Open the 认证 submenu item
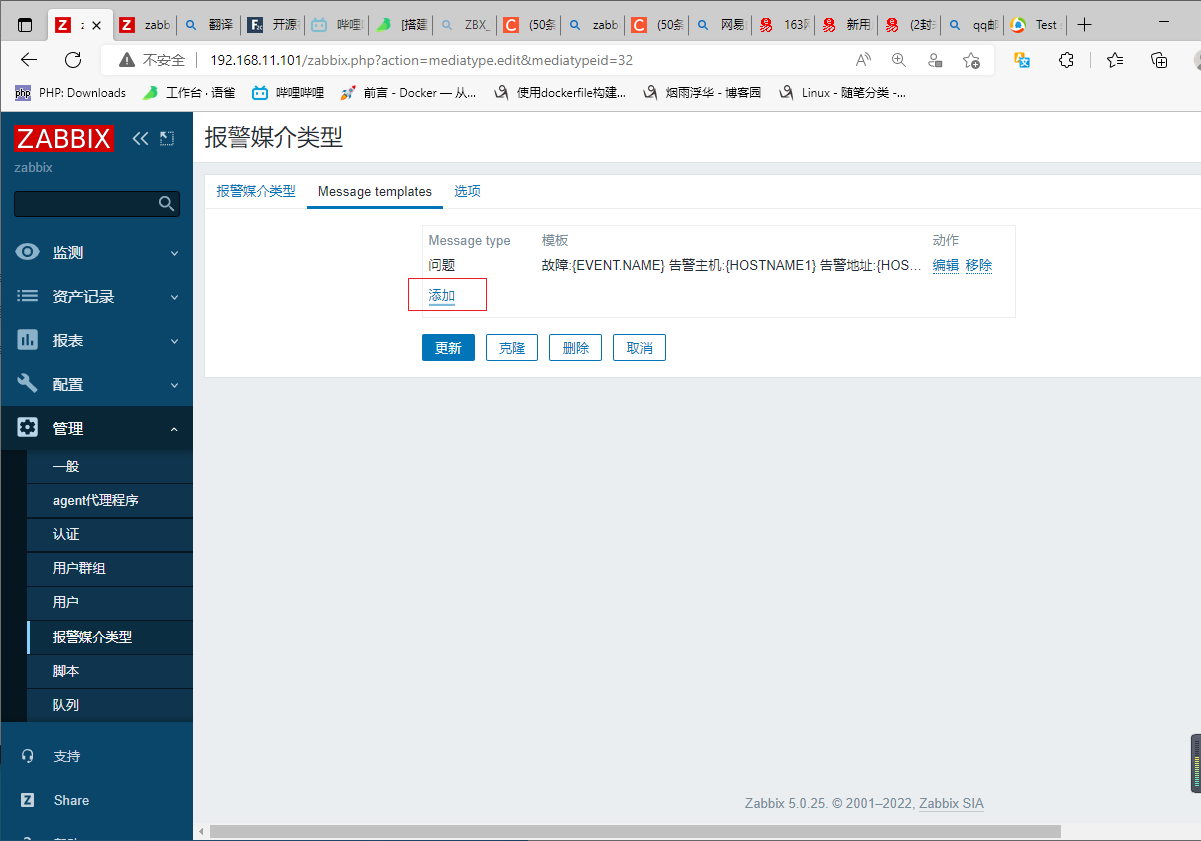The image size is (1201, 841). coord(110,535)
